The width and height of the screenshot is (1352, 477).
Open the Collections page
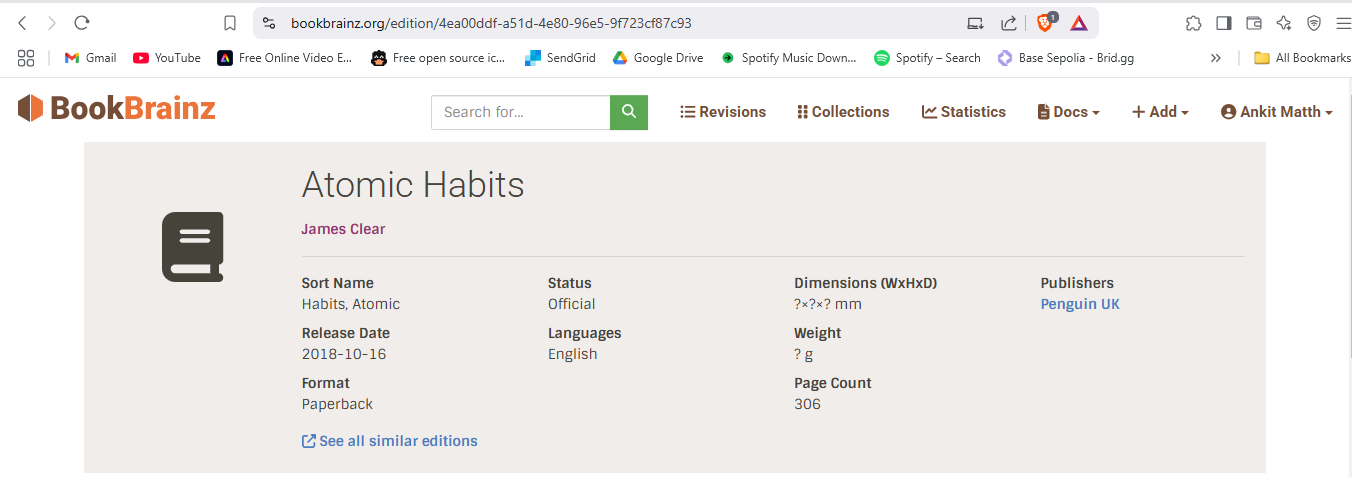(x=843, y=112)
